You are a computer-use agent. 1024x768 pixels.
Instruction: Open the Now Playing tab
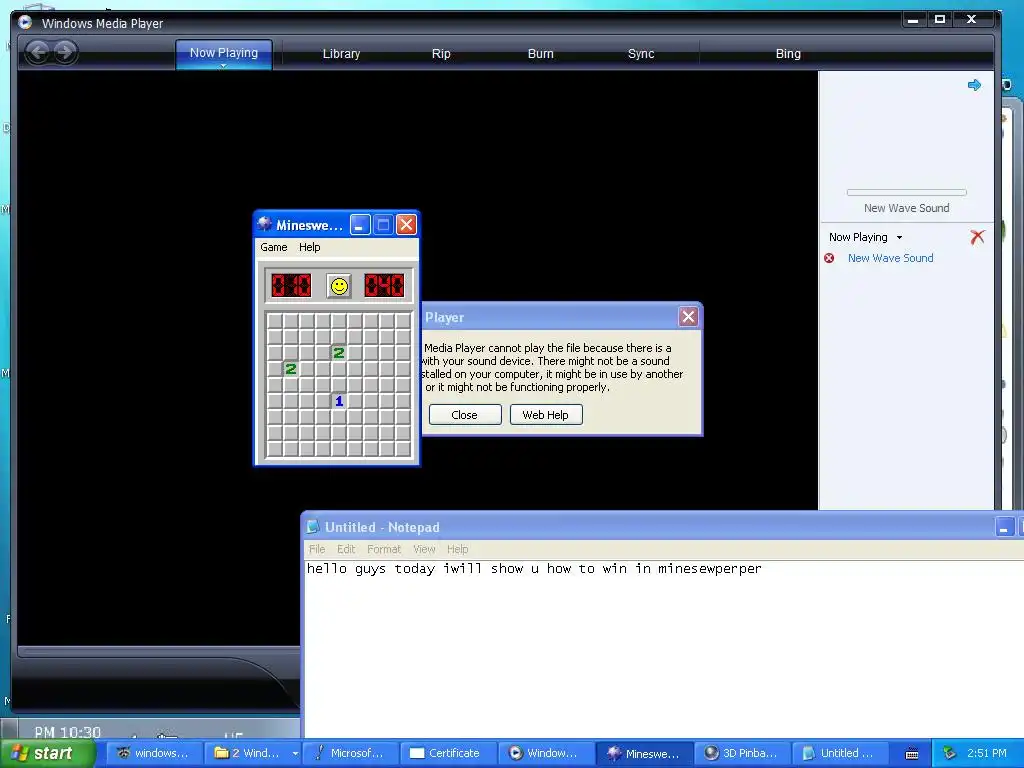click(223, 53)
